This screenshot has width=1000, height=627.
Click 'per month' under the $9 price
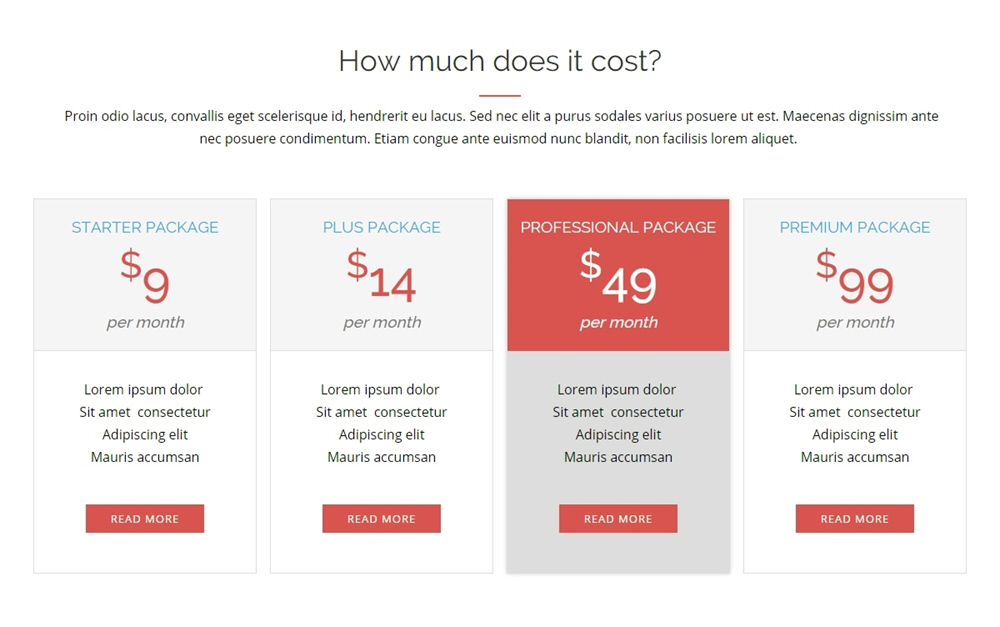[x=145, y=323]
